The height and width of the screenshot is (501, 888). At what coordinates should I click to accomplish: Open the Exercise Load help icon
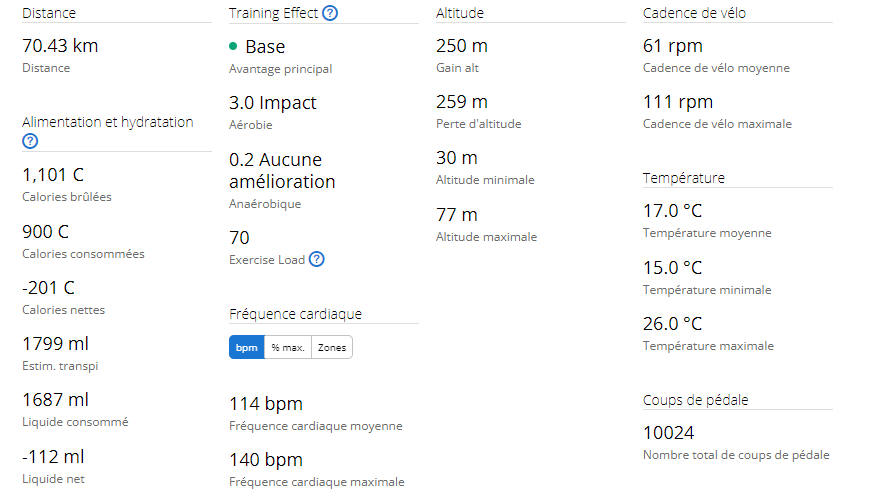(x=316, y=259)
